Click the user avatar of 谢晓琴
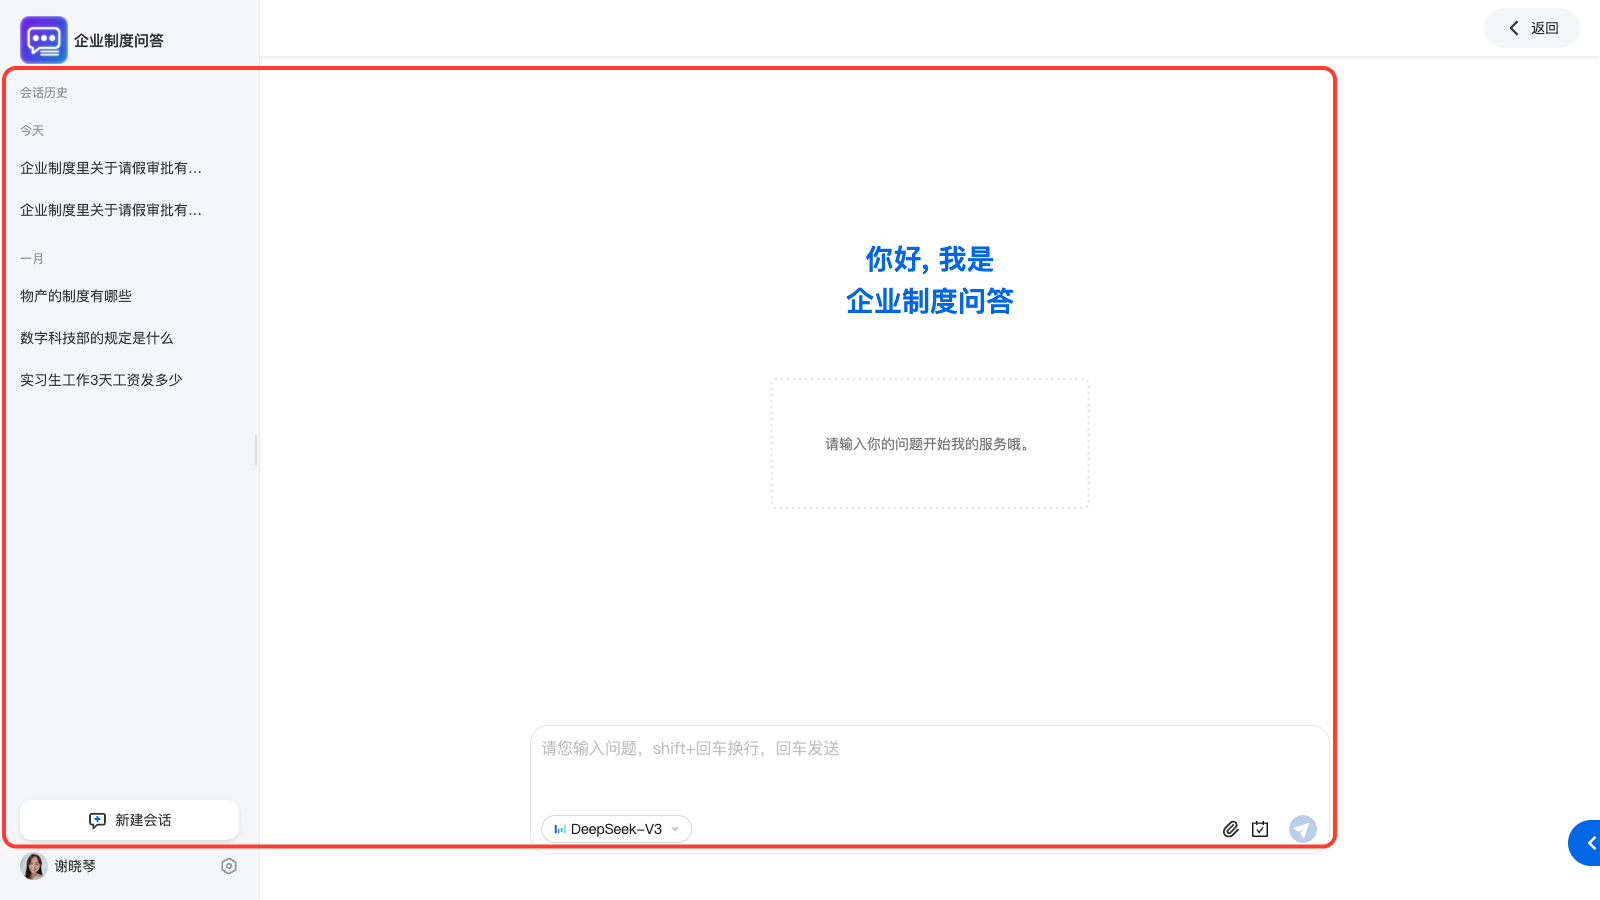This screenshot has height=900, width=1600. pos(34,866)
